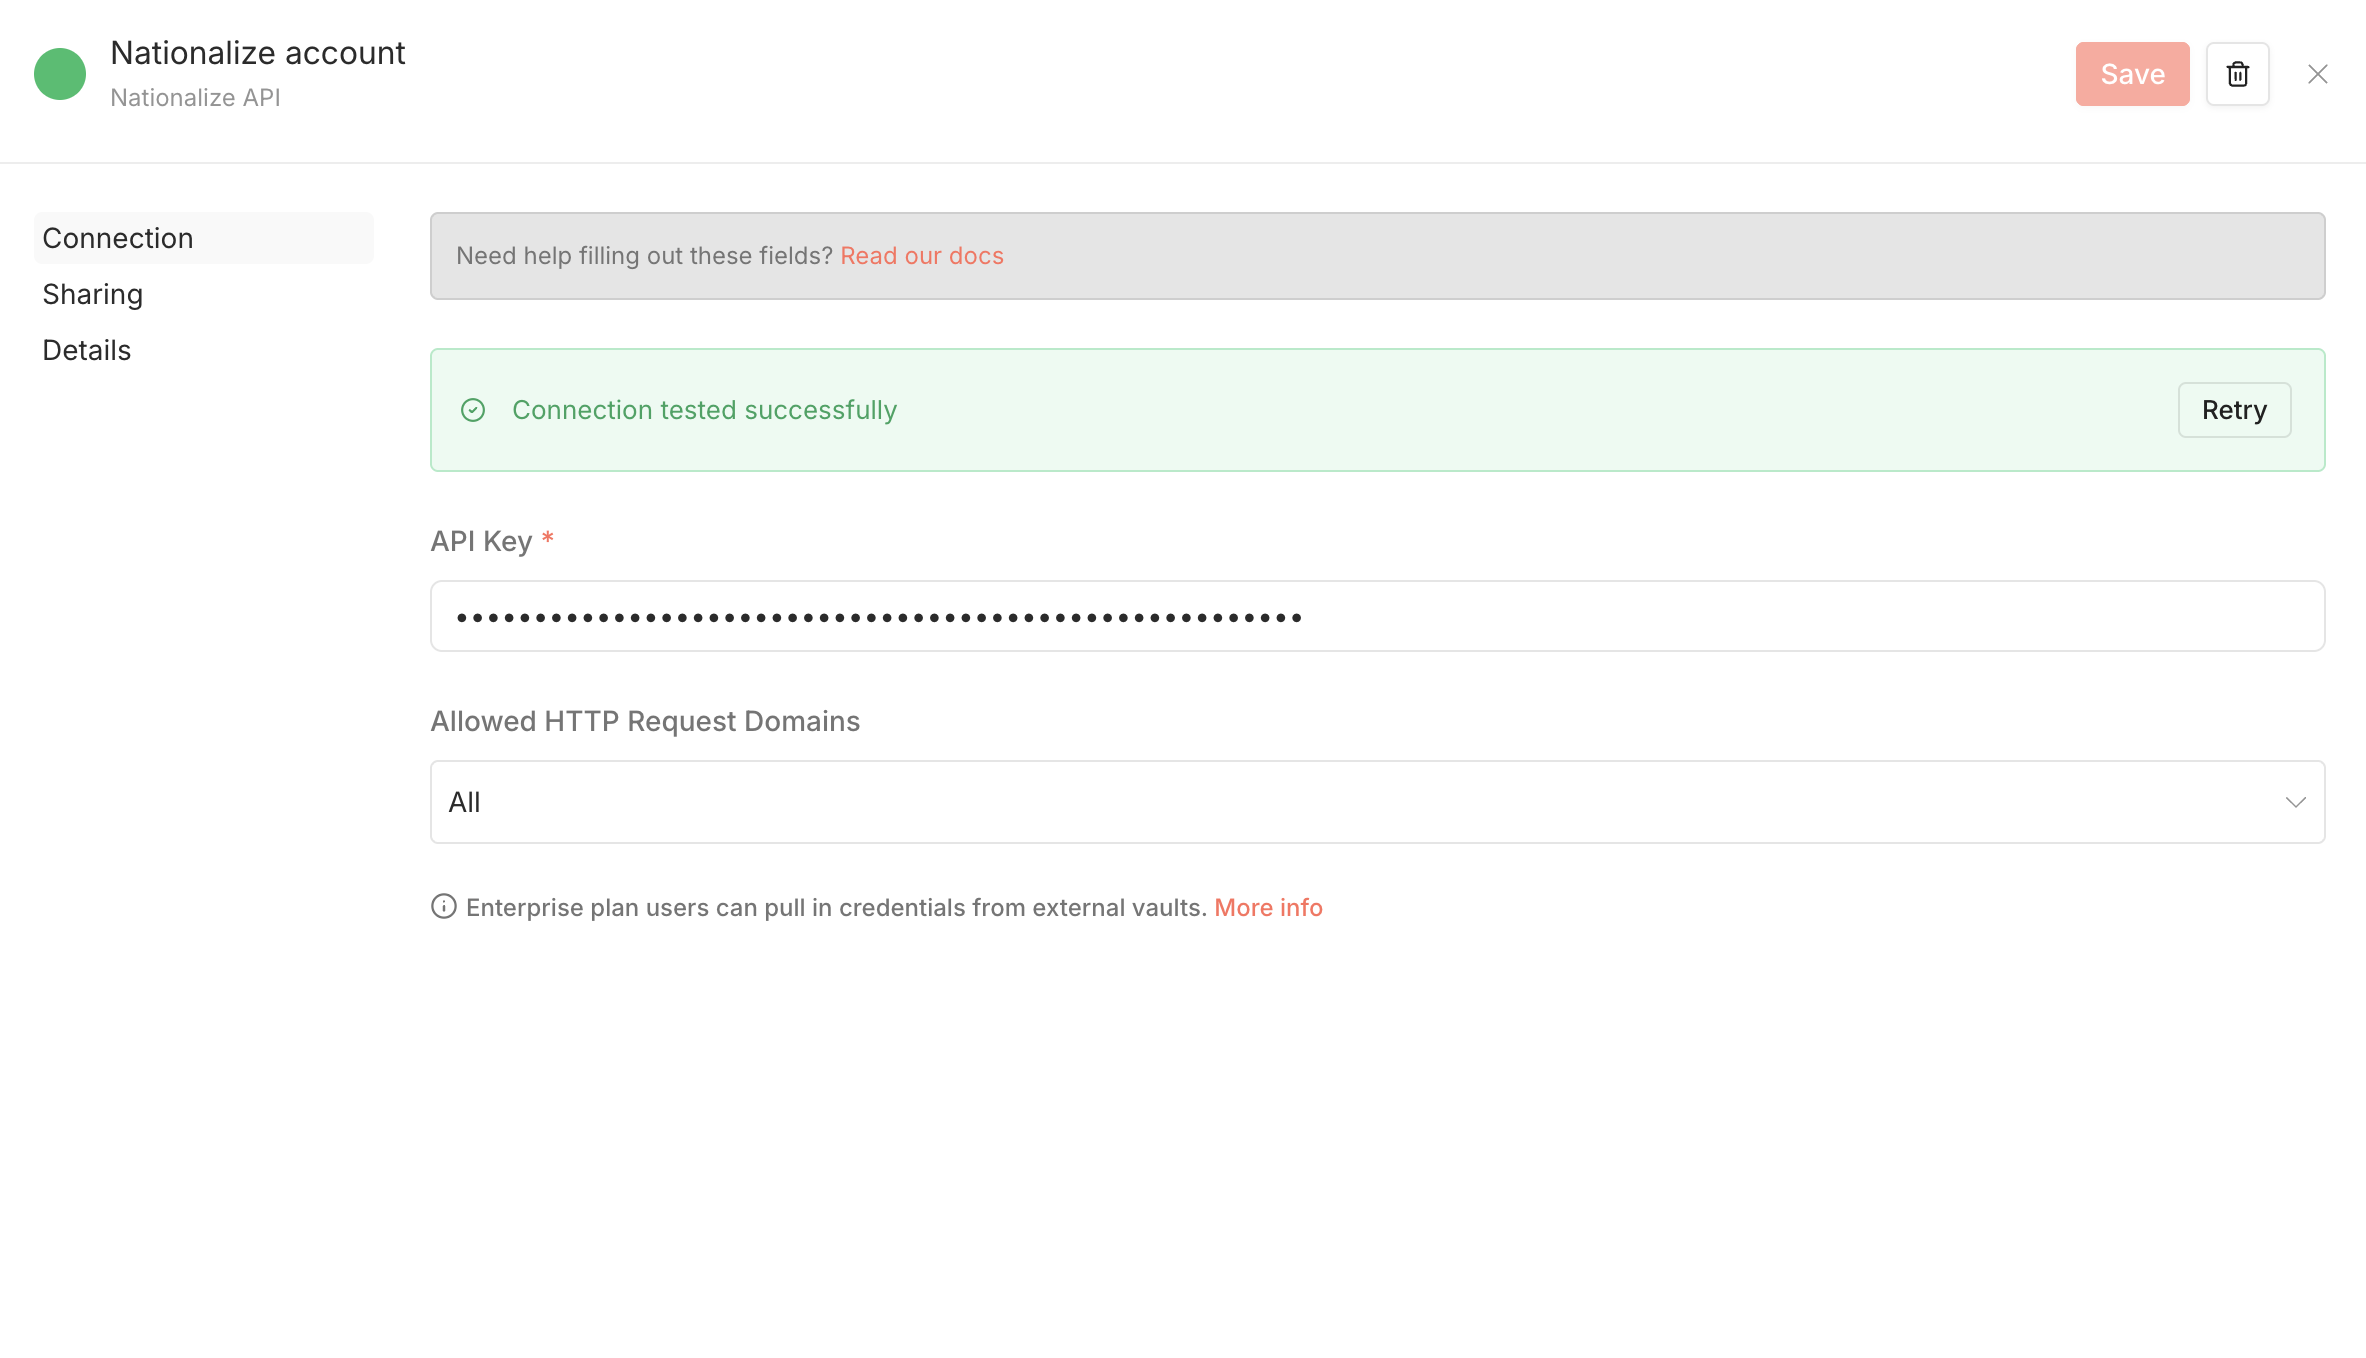Click the Connection tested successfully message
Screen dimensions: 2366x1358
[x=705, y=410]
